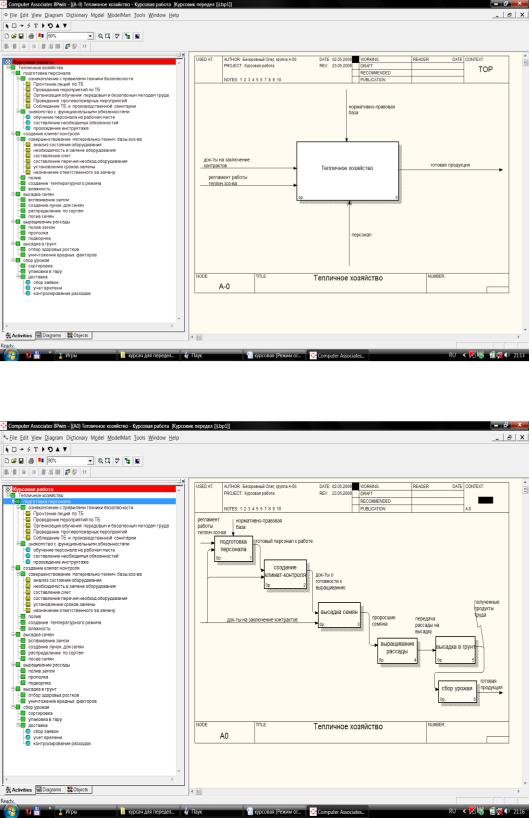The height and width of the screenshot is (818, 529).
Task: Click the colored palette icon in the A-0 toolbar
Action: coord(41,36)
